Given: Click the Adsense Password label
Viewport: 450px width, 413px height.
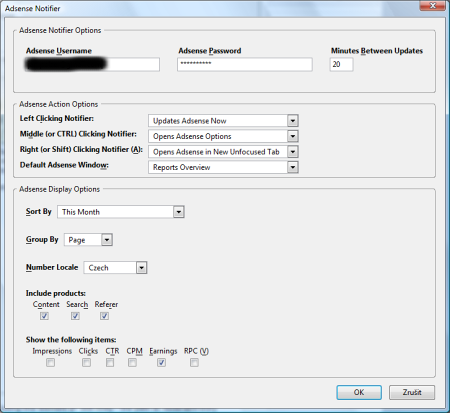Looking at the screenshot, I should click(210, 51).
